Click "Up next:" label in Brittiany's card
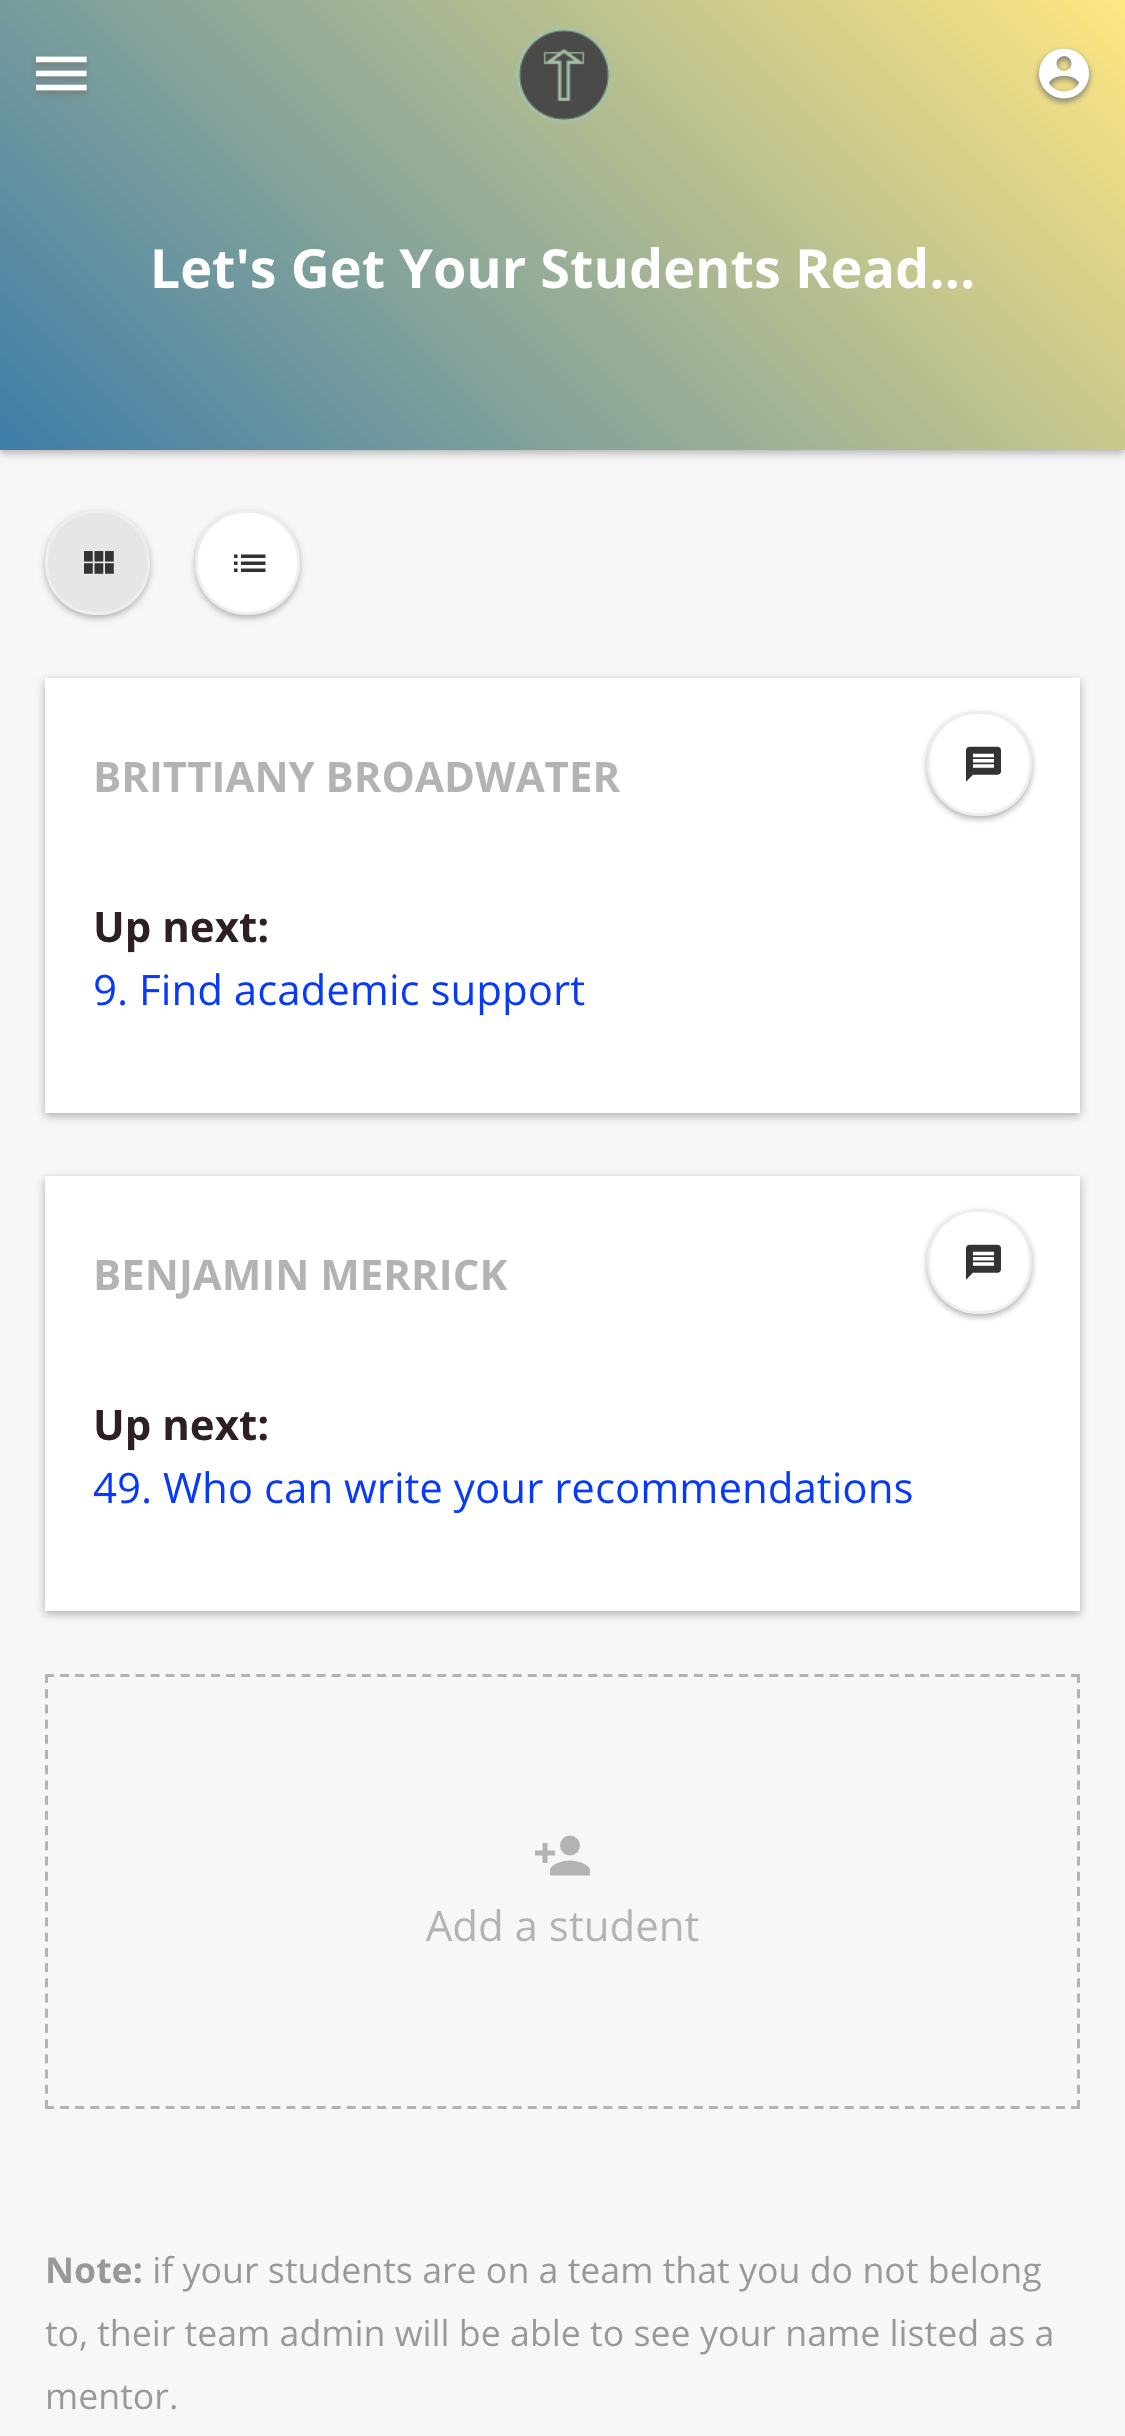This screenshot has height=2436, width=1125. point(182,928)
